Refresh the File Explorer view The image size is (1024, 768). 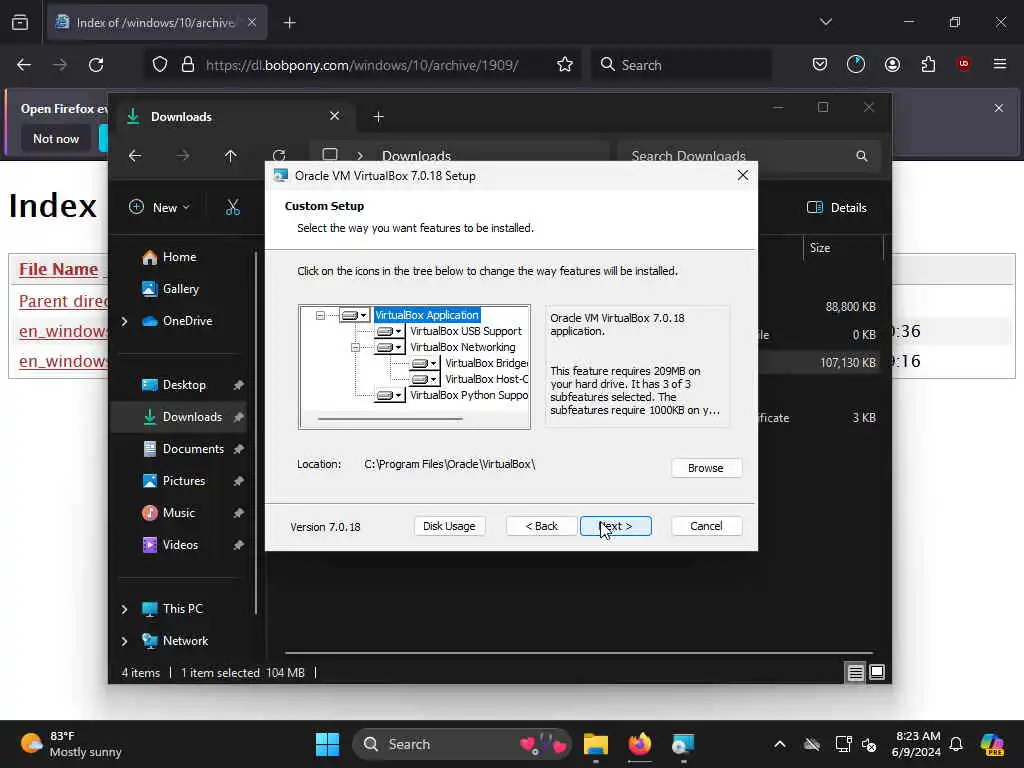pos(279,155)
